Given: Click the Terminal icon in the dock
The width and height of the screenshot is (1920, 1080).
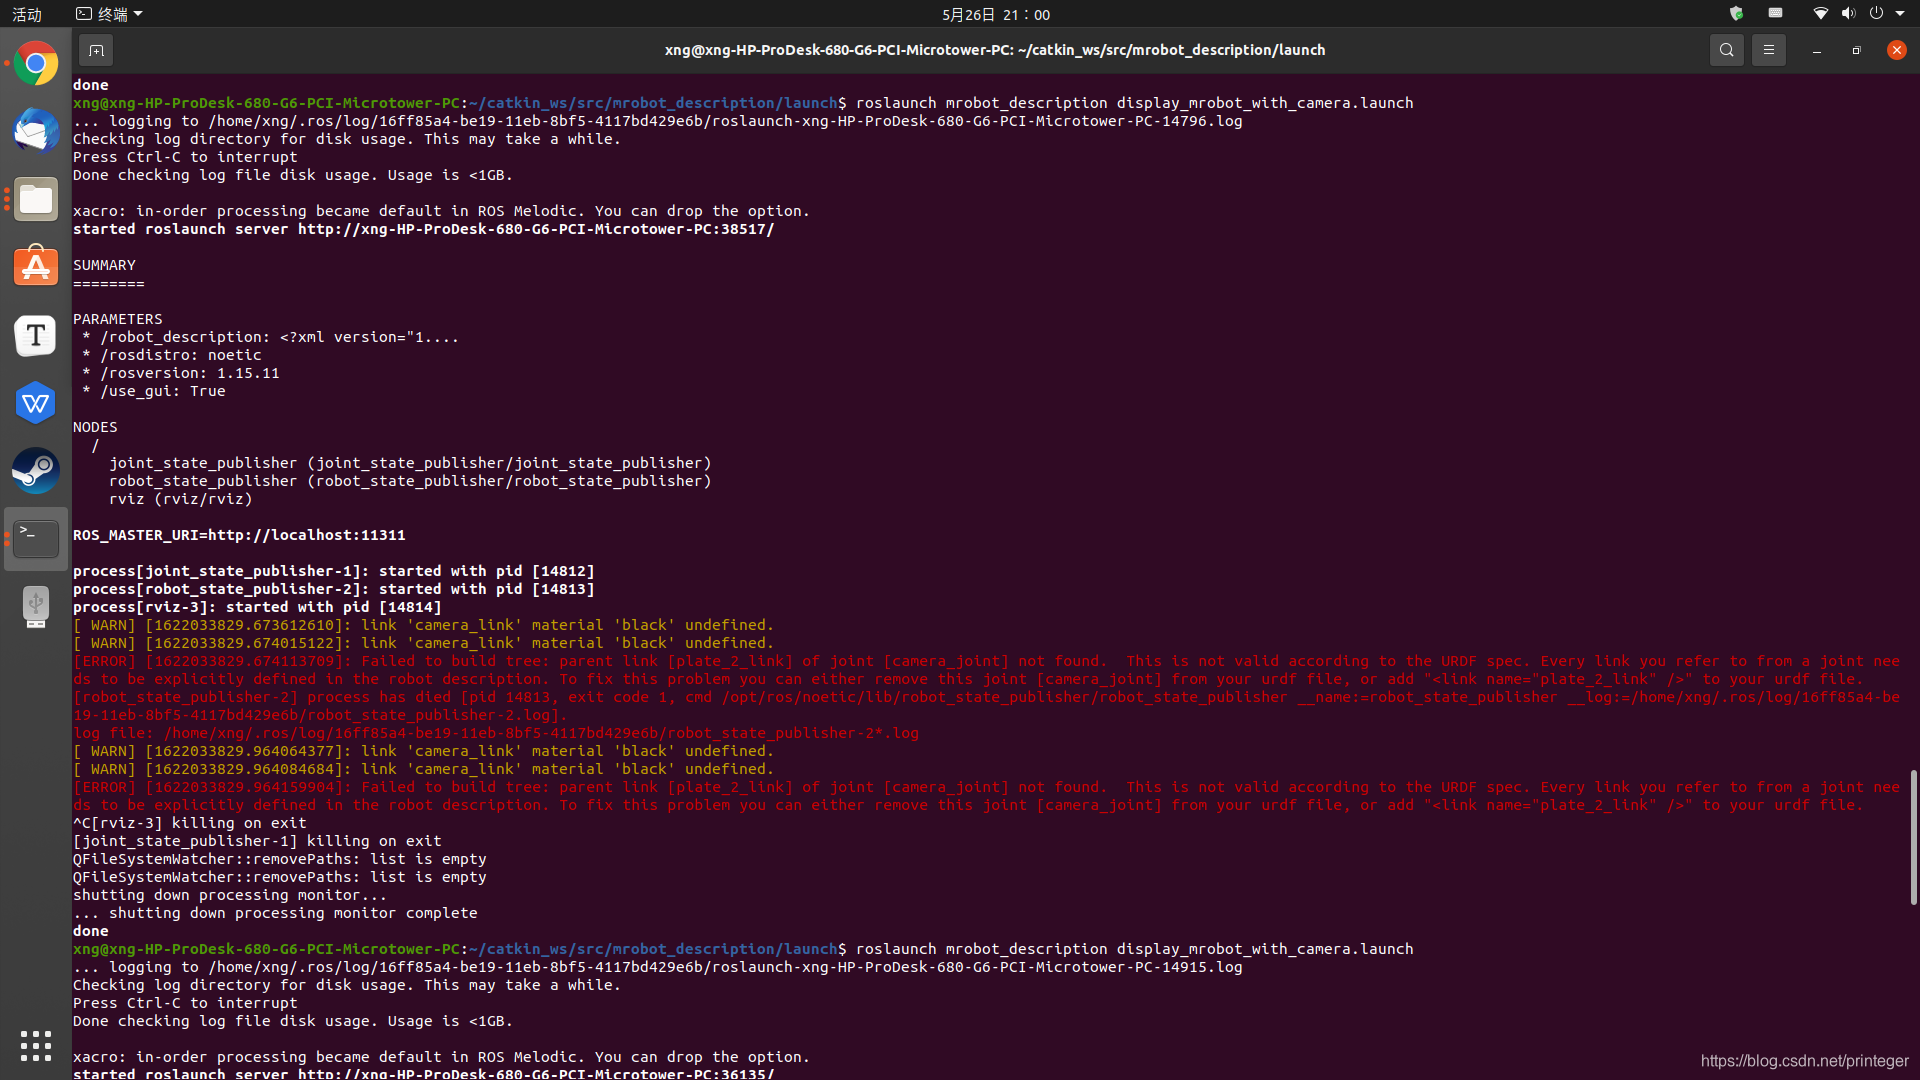Looking at the screenshot, I should click(x=36, y=538).
